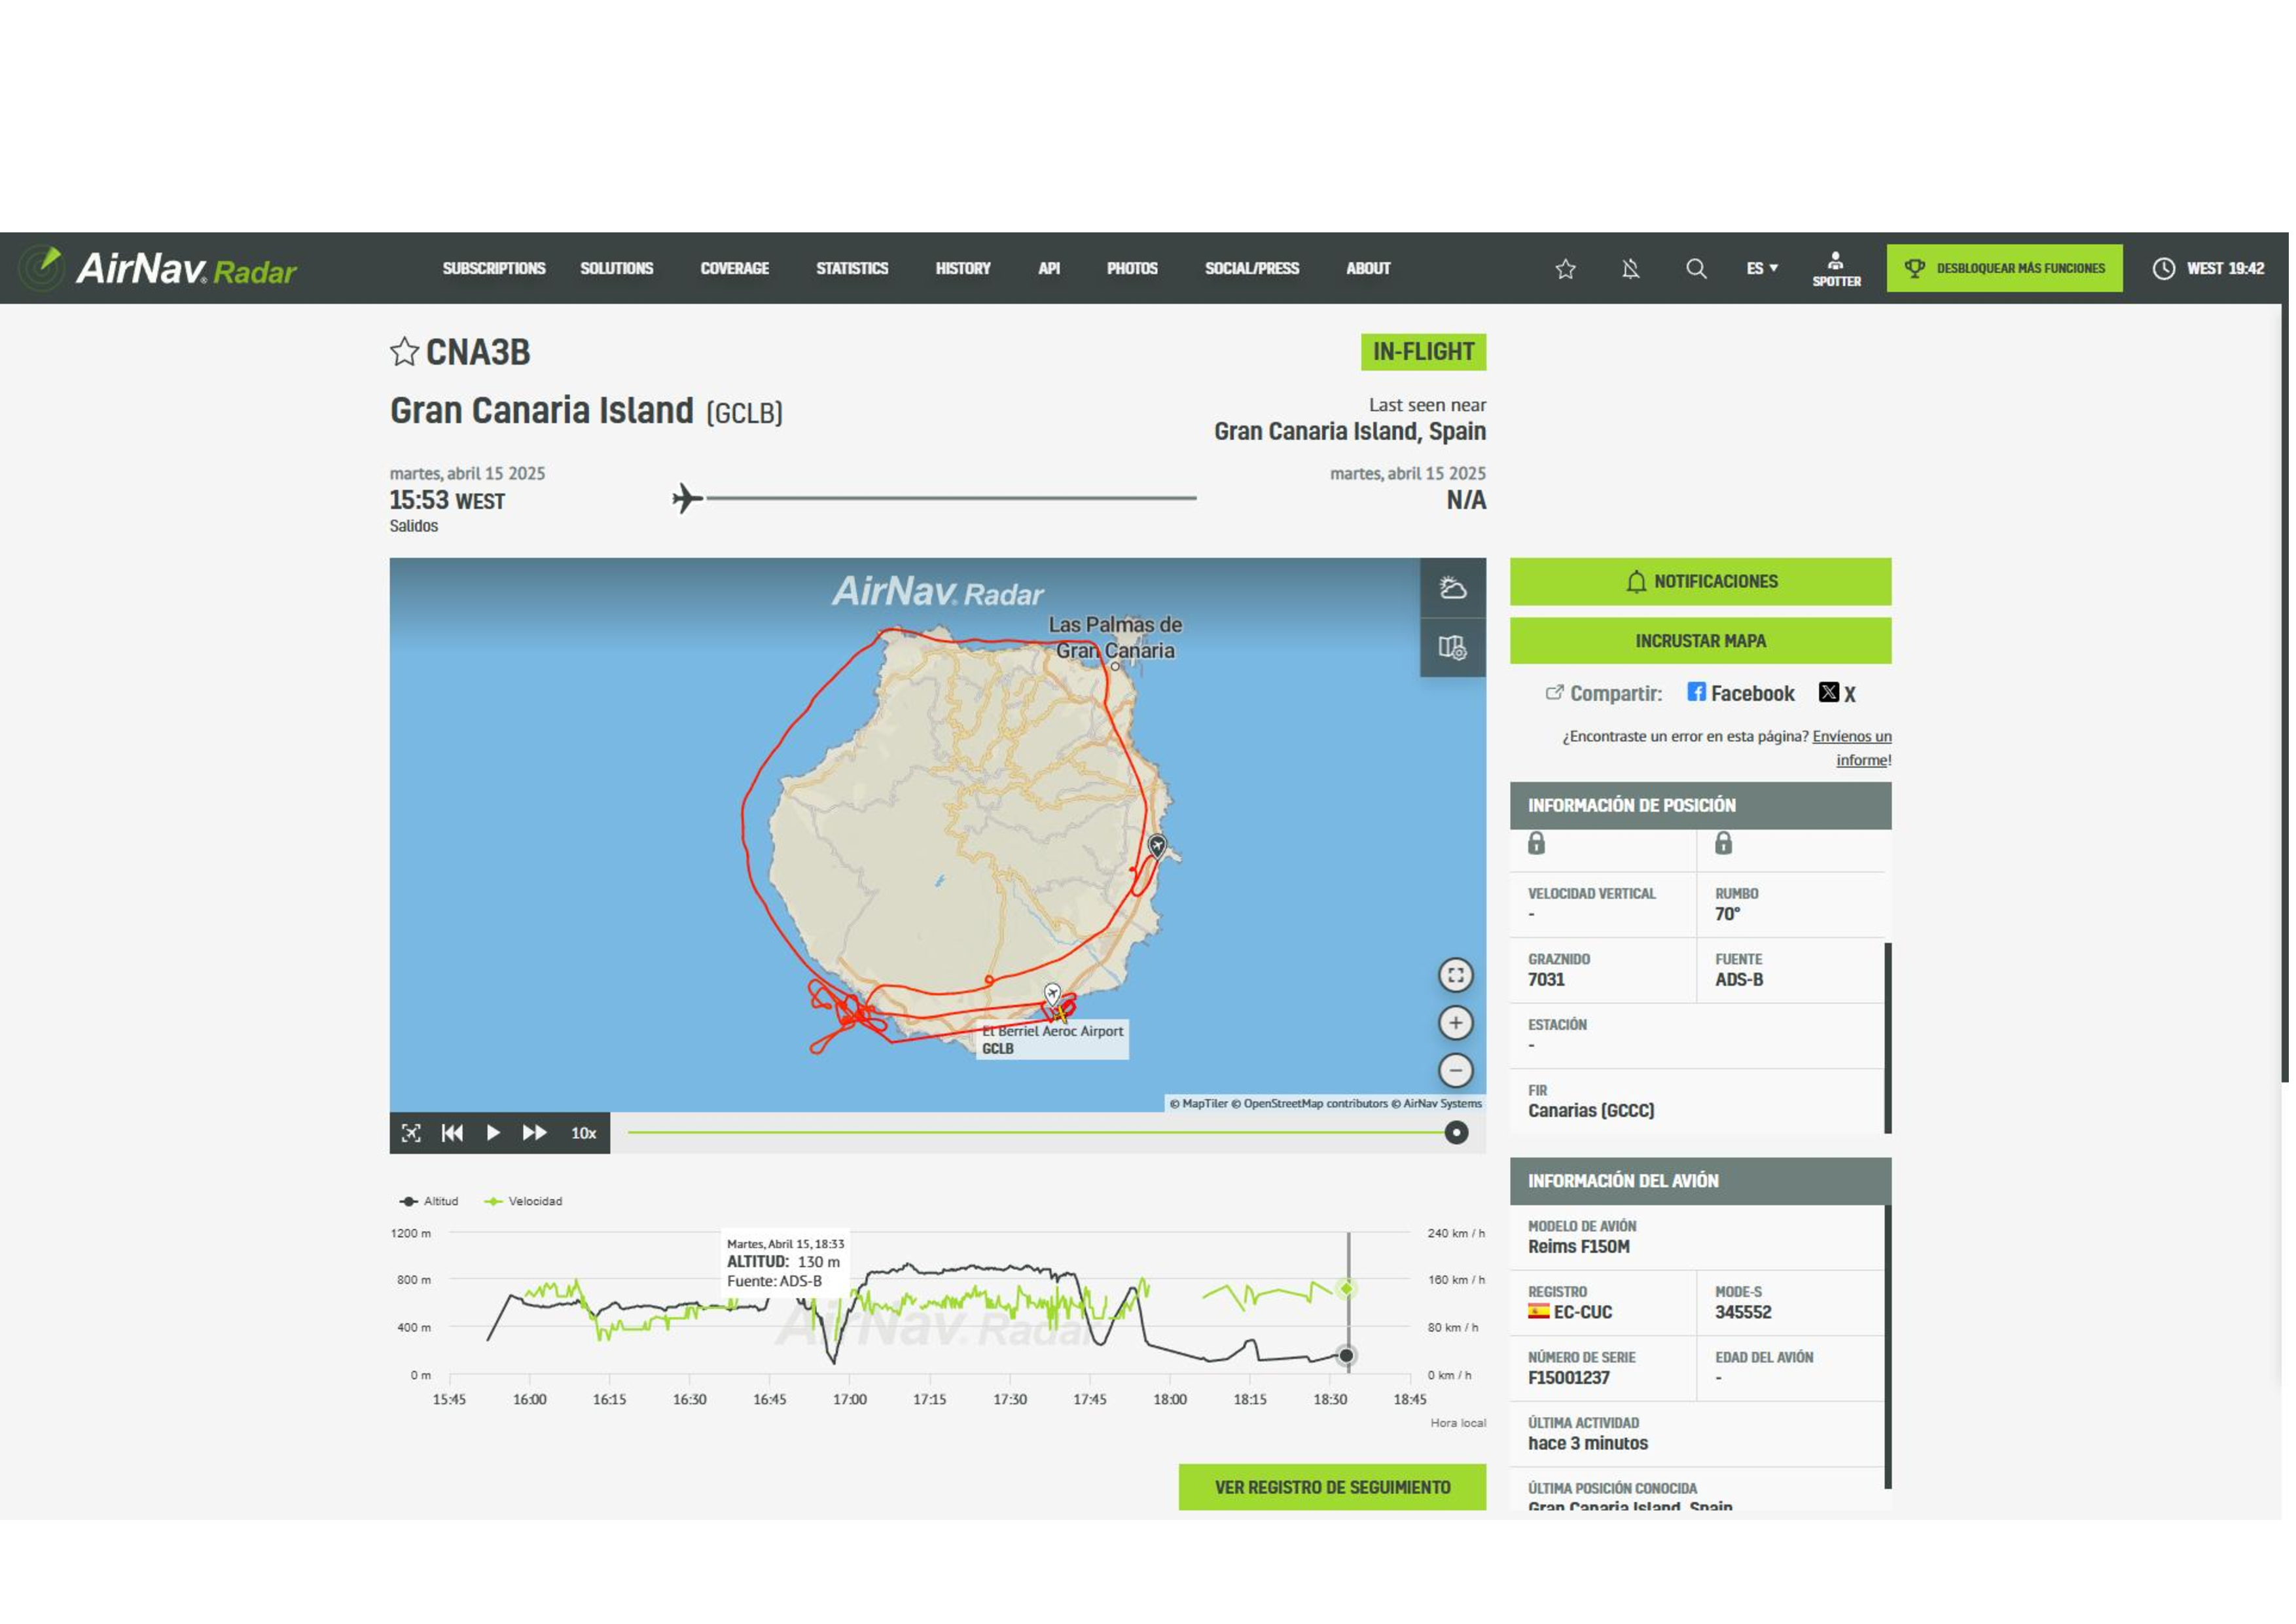2296x1624 pixels.
Task: Click the OpenStreetMap contributors attribution
Action: click(x=1309, y=1104)
